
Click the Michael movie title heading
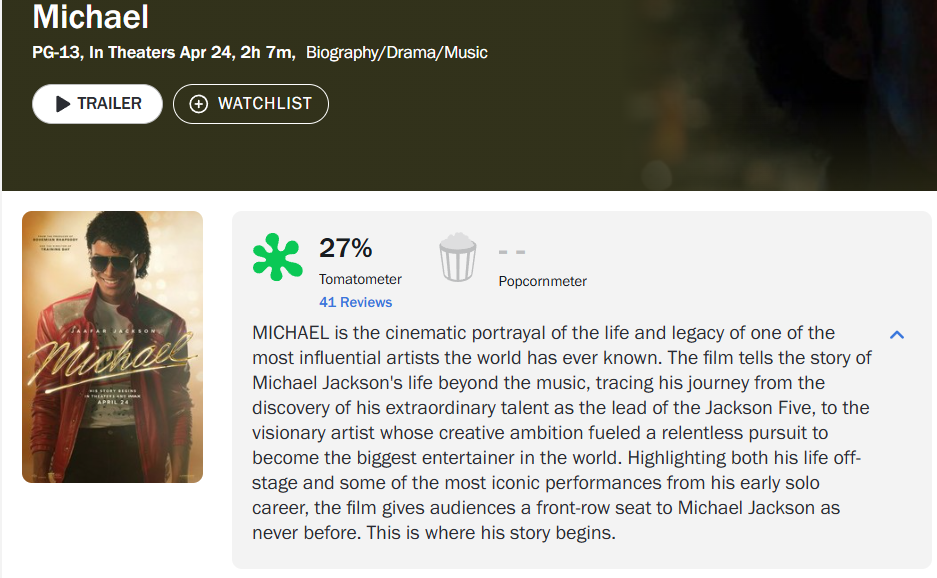[x=90, y=17]
